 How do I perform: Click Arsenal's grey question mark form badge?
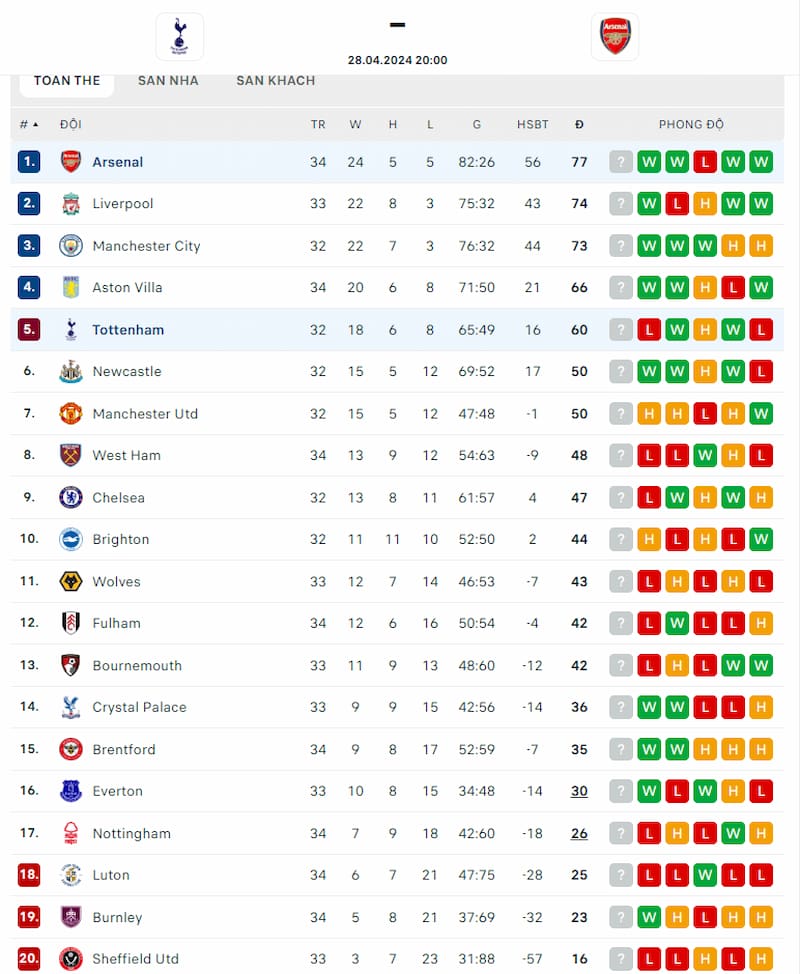coord(621,162)
